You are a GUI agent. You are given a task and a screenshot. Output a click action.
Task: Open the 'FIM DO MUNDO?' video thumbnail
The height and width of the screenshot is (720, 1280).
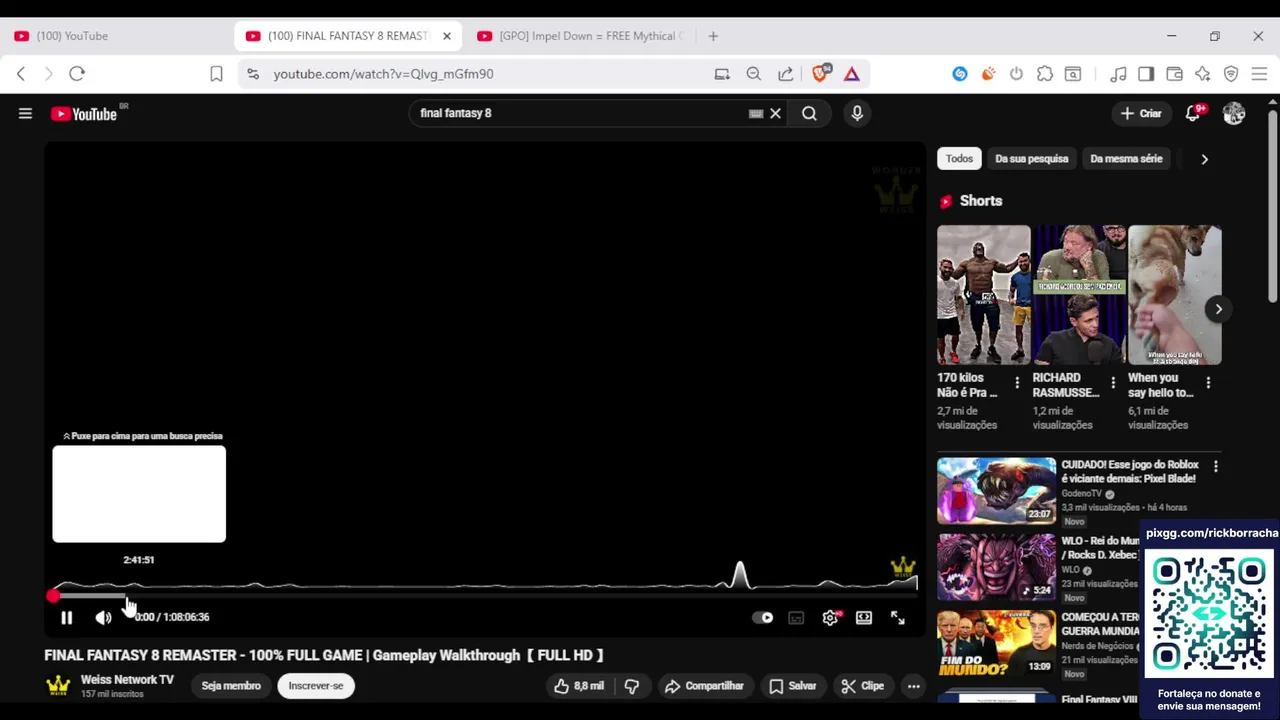tap(996, 643)
